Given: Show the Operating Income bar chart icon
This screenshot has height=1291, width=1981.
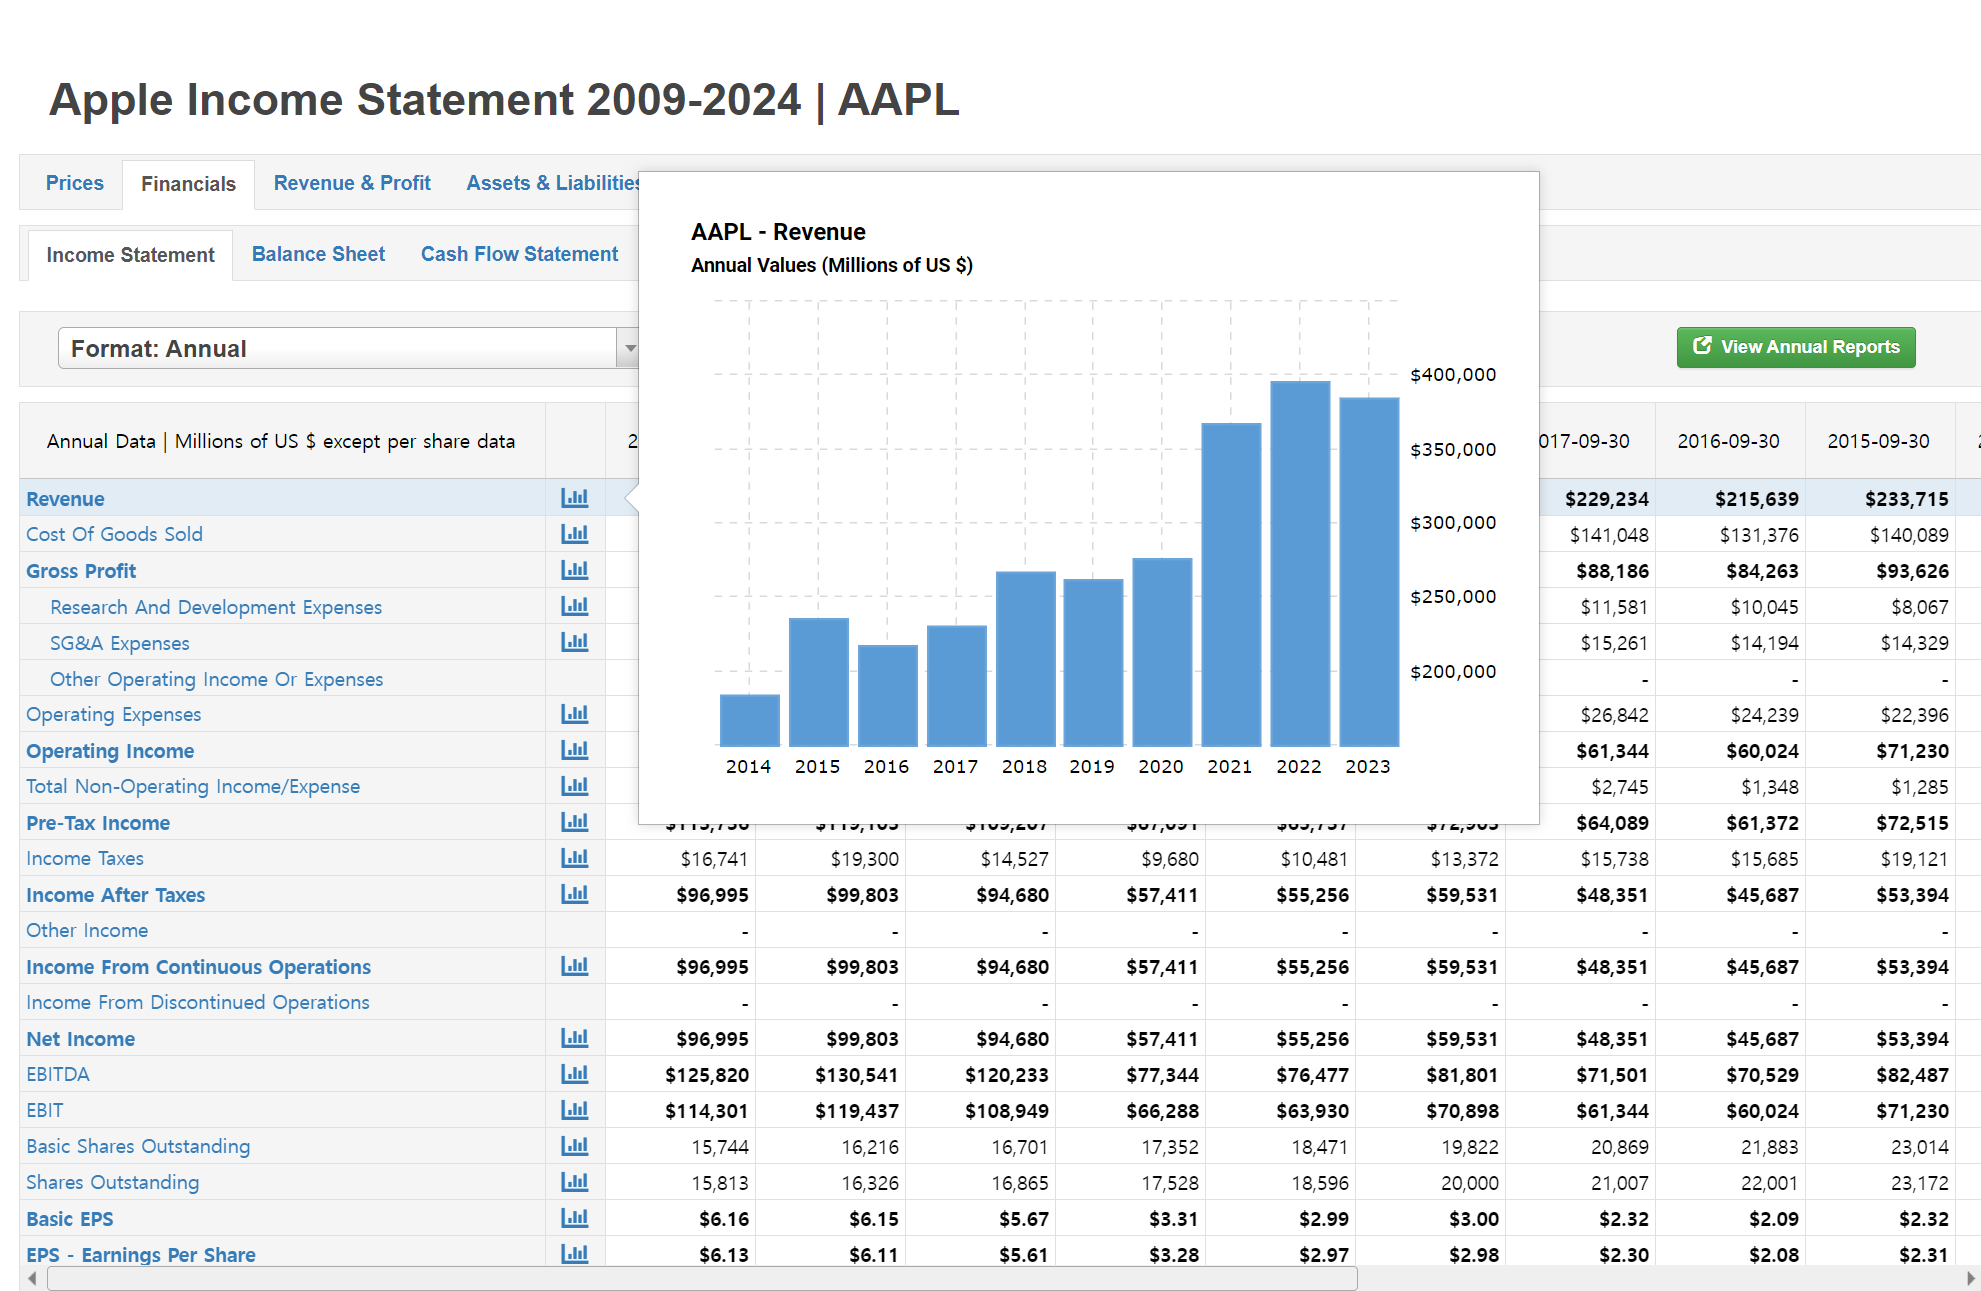Looking at the screenshot, I should click(574, 750).
